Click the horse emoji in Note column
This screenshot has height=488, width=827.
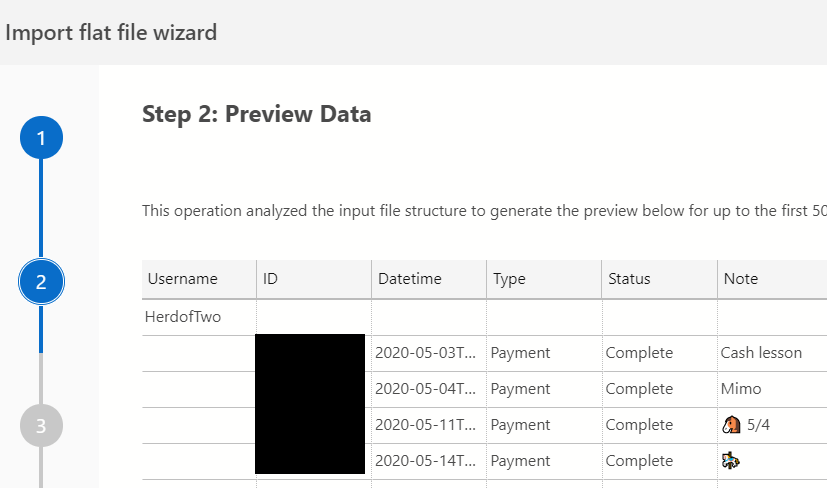coord(732,425)
